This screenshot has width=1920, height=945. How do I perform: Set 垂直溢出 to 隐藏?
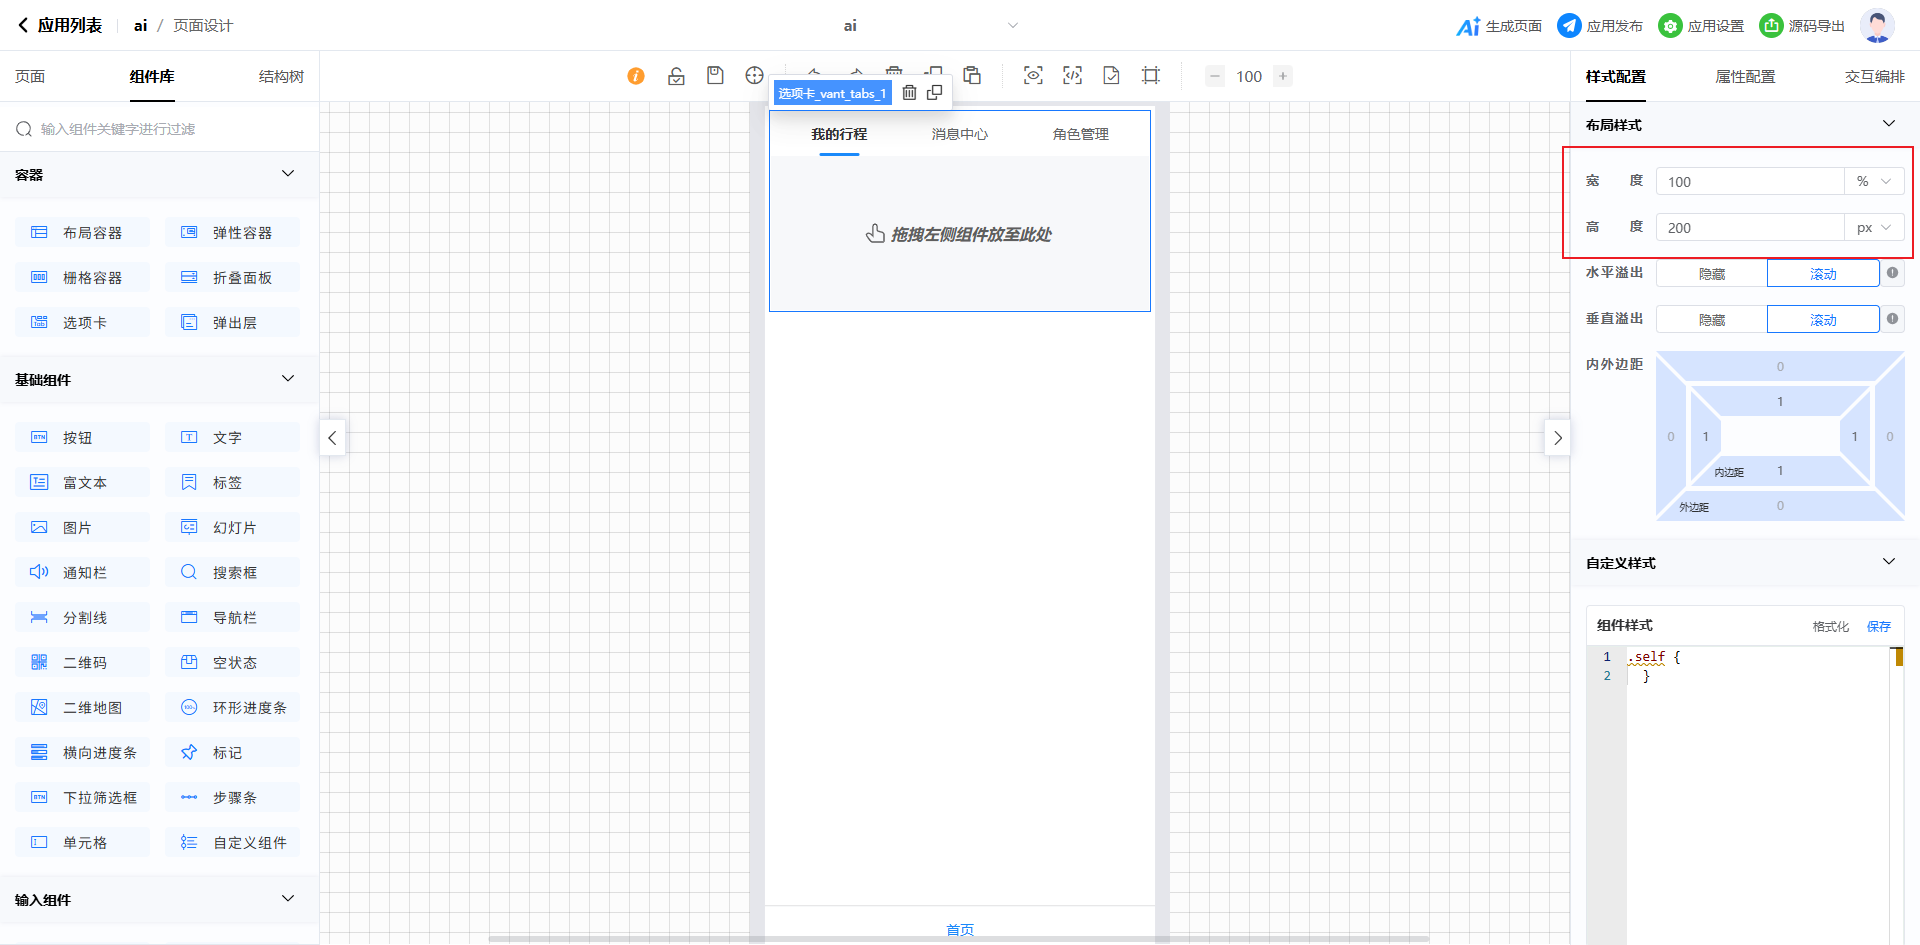pos(1711,320)
